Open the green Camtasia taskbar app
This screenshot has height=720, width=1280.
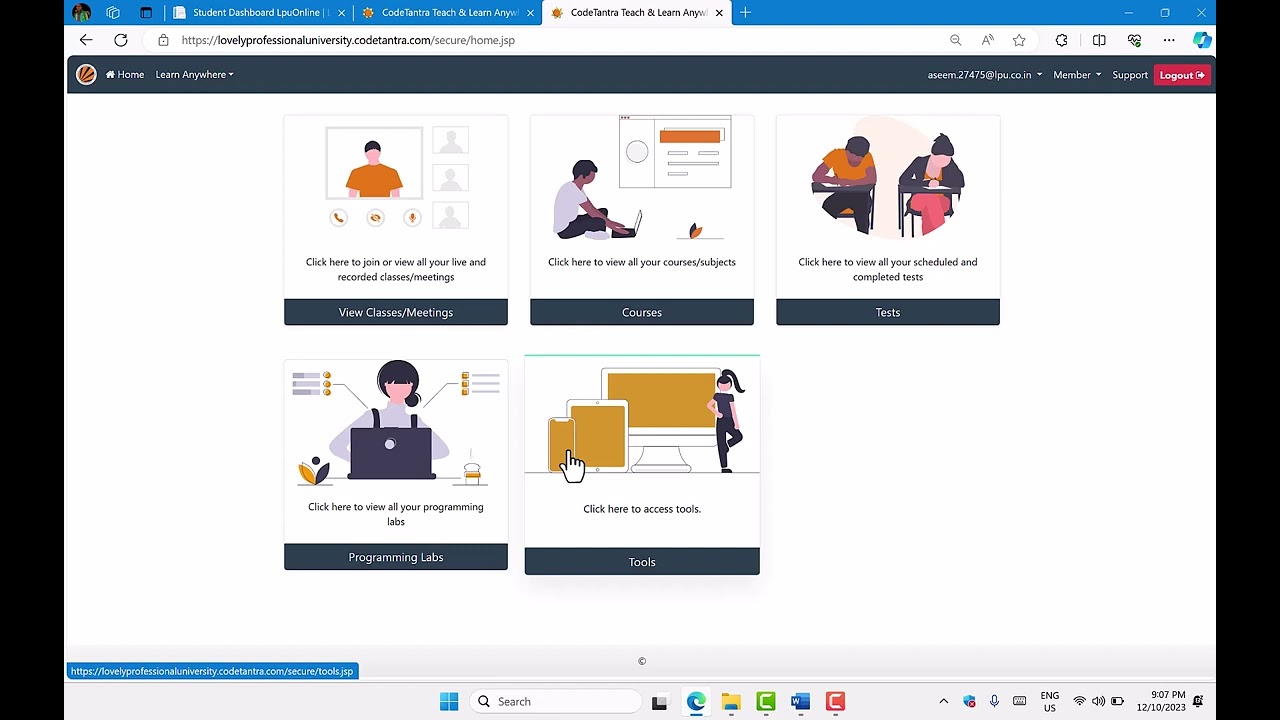tap(766, 702)
